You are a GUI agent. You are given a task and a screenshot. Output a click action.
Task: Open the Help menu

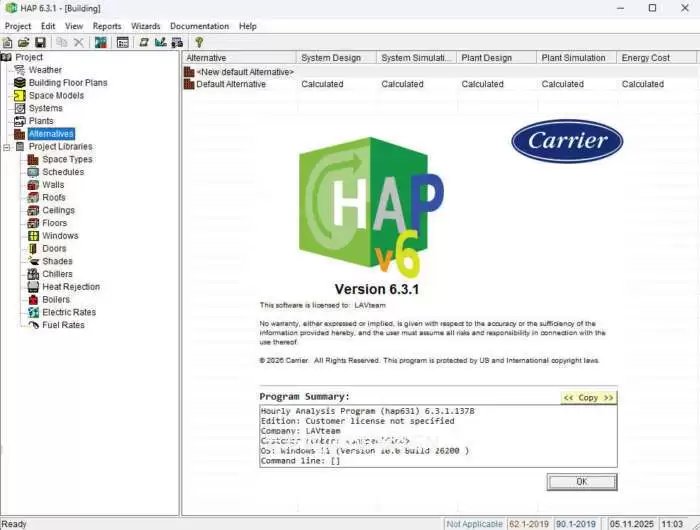click(247, 26)
